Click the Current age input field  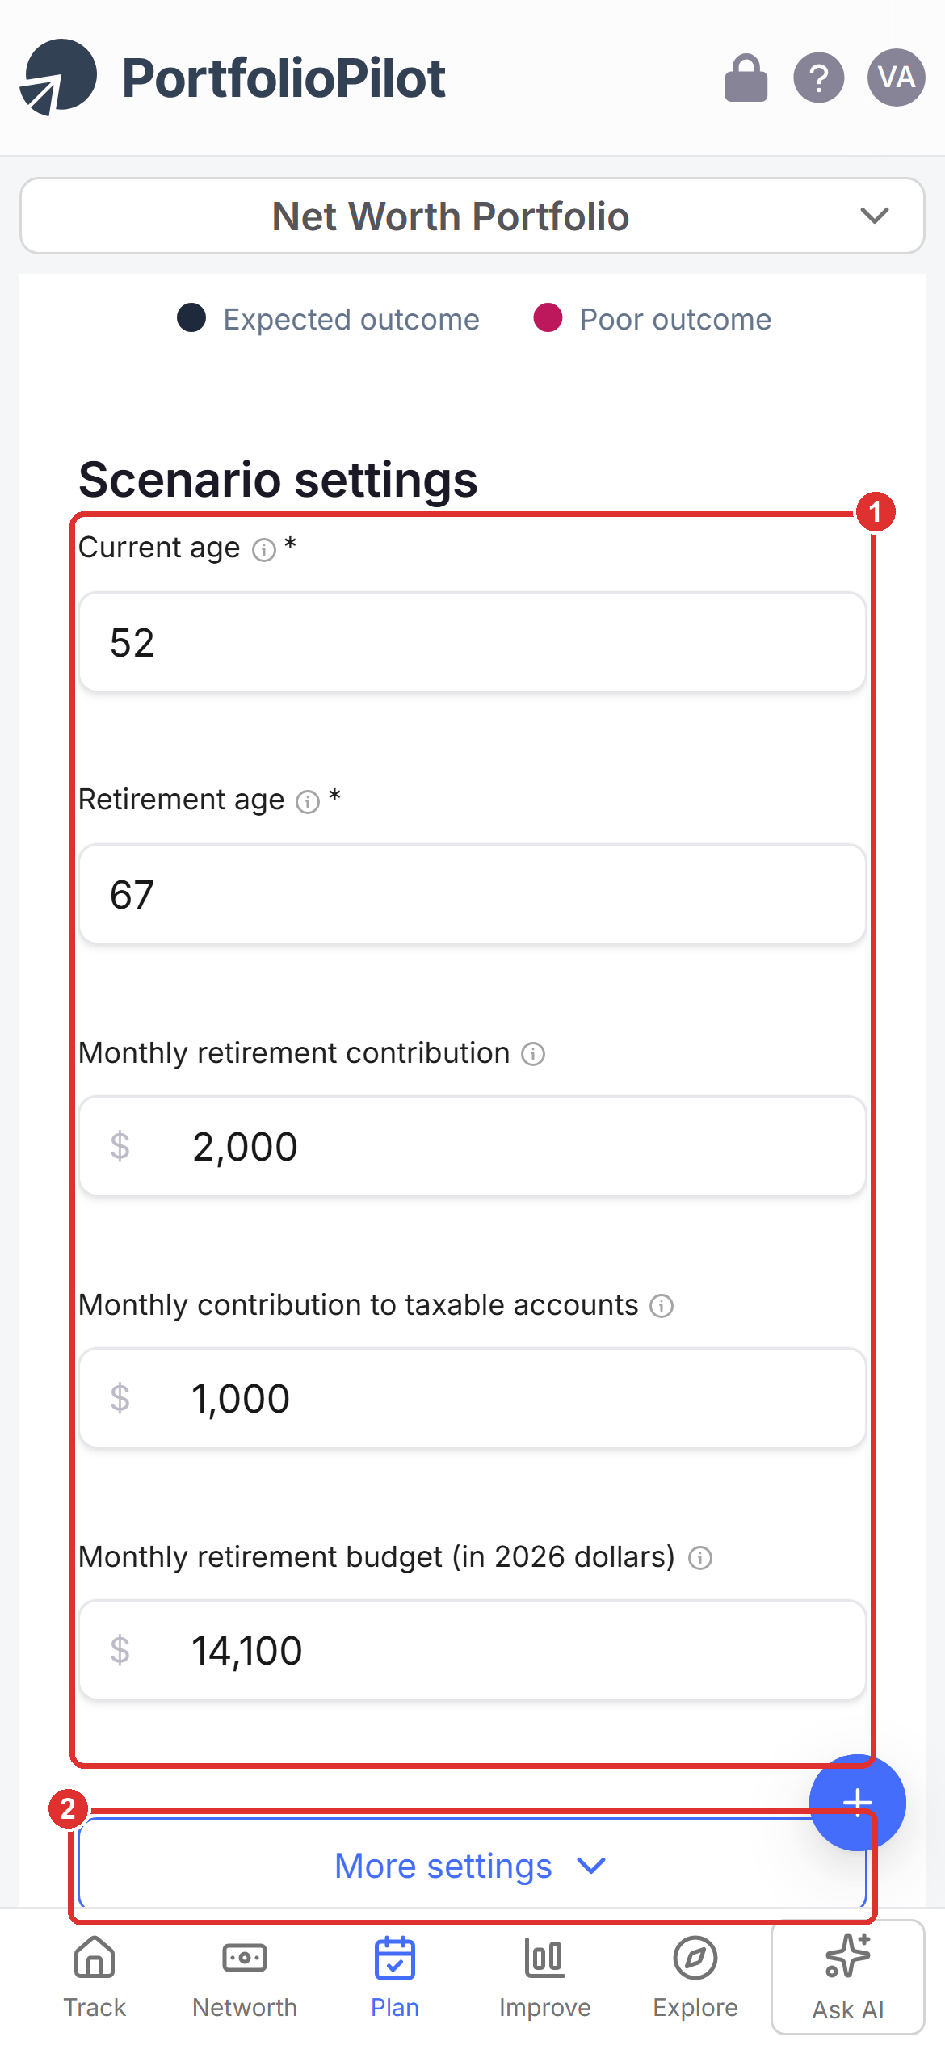(472, 642)
